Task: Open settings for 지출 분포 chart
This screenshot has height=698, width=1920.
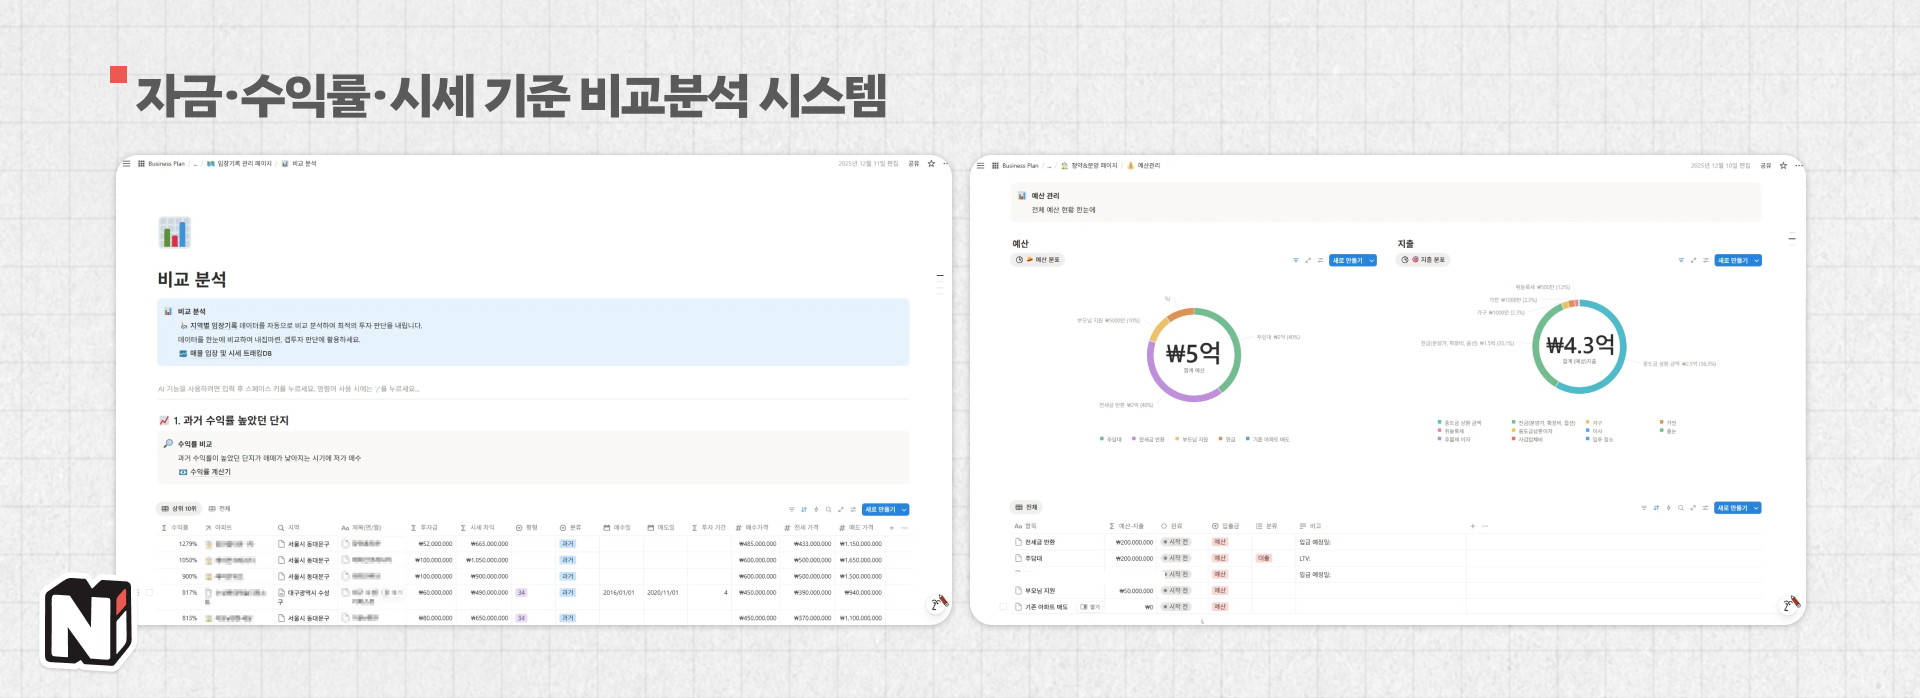Action: [x=1706, y=260]
